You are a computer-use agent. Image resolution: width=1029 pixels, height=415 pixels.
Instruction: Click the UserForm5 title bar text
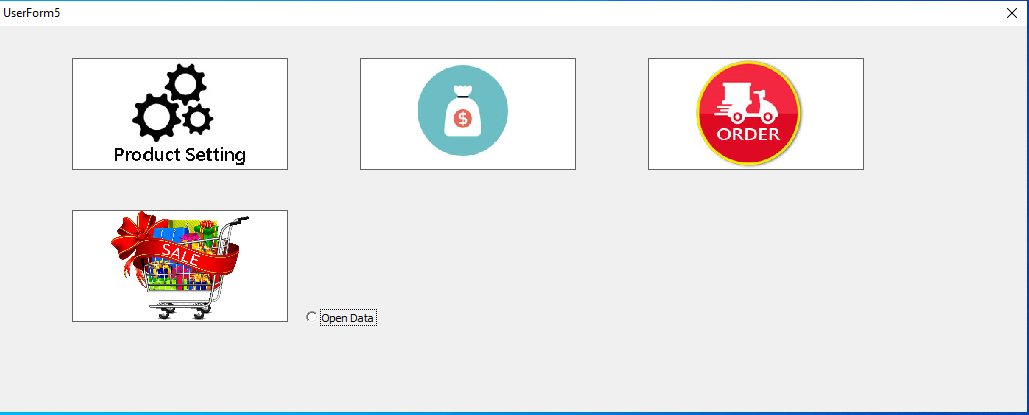tap(32, 13)
